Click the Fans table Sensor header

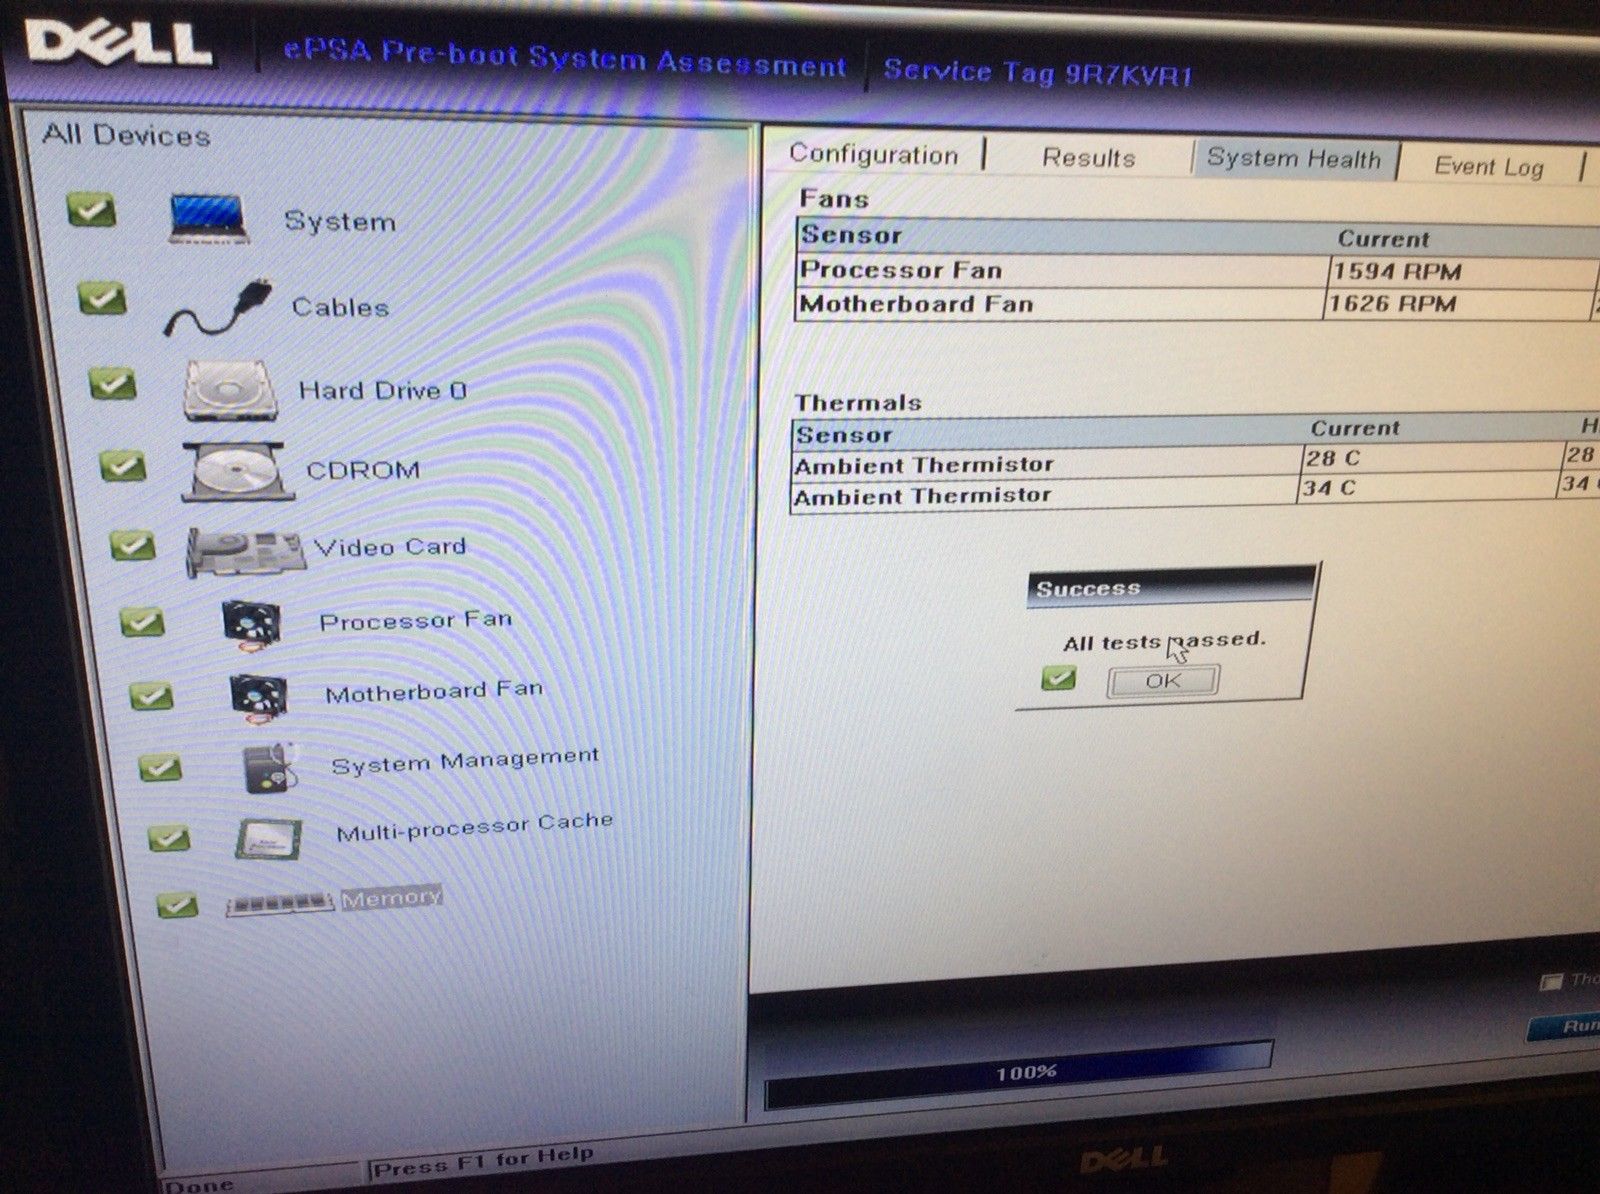point(851,235)
